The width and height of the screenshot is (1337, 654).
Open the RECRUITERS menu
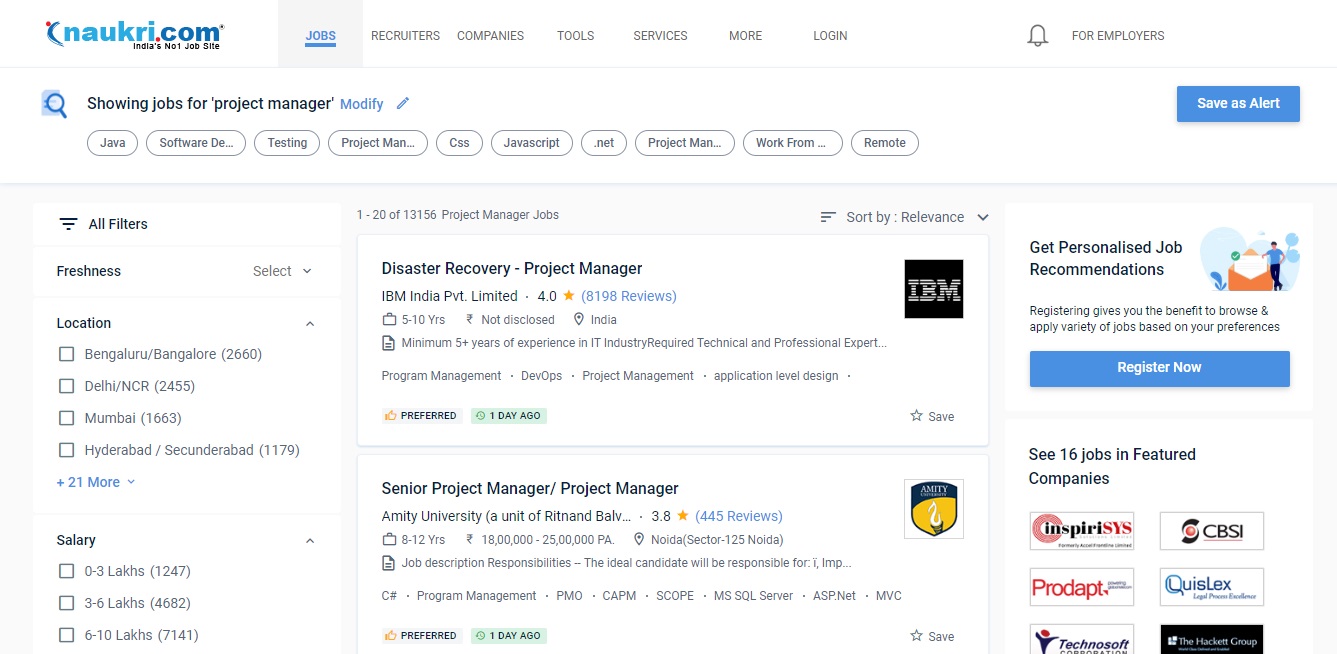click(x=405, y=35)
